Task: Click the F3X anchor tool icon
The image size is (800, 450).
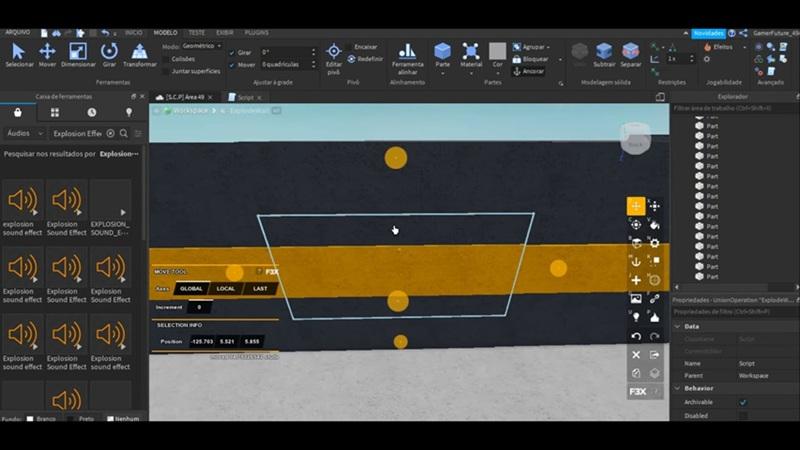Action: point(636,261)
